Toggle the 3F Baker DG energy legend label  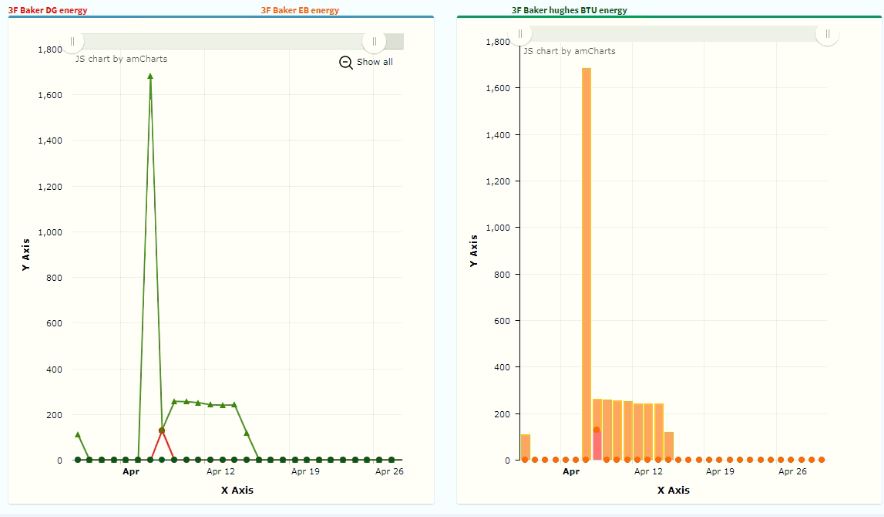[x=48, y=10]
